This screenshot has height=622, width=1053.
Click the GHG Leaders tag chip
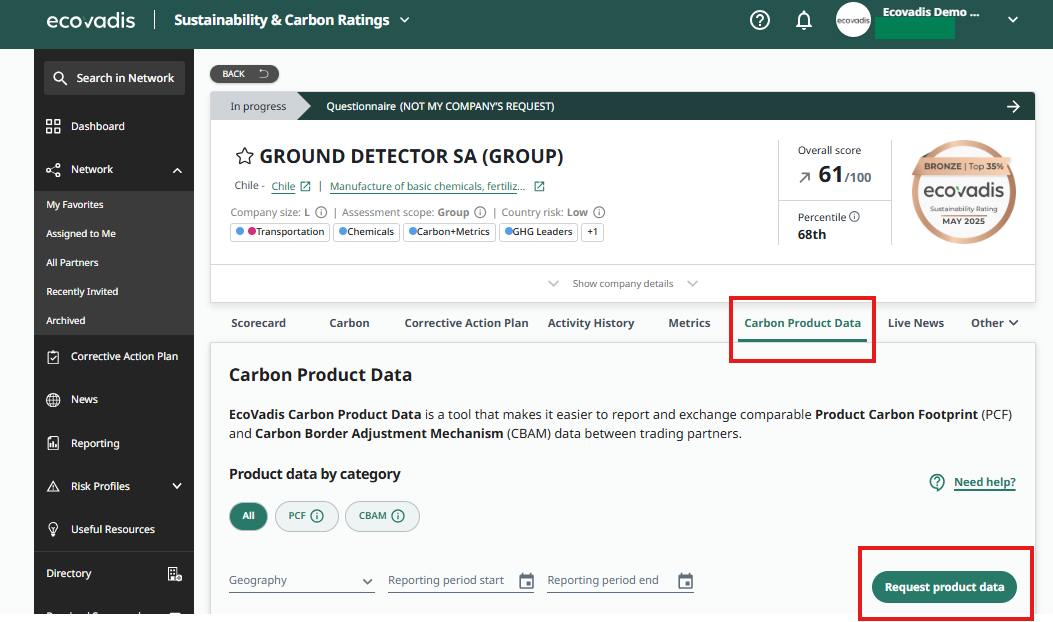[x=539, y=232]
